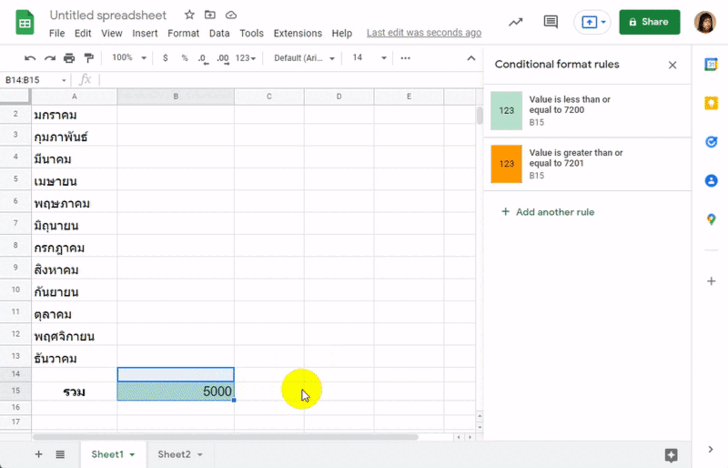Open the 123 number format dropdown
728x468 pixels.
(246, 58)
